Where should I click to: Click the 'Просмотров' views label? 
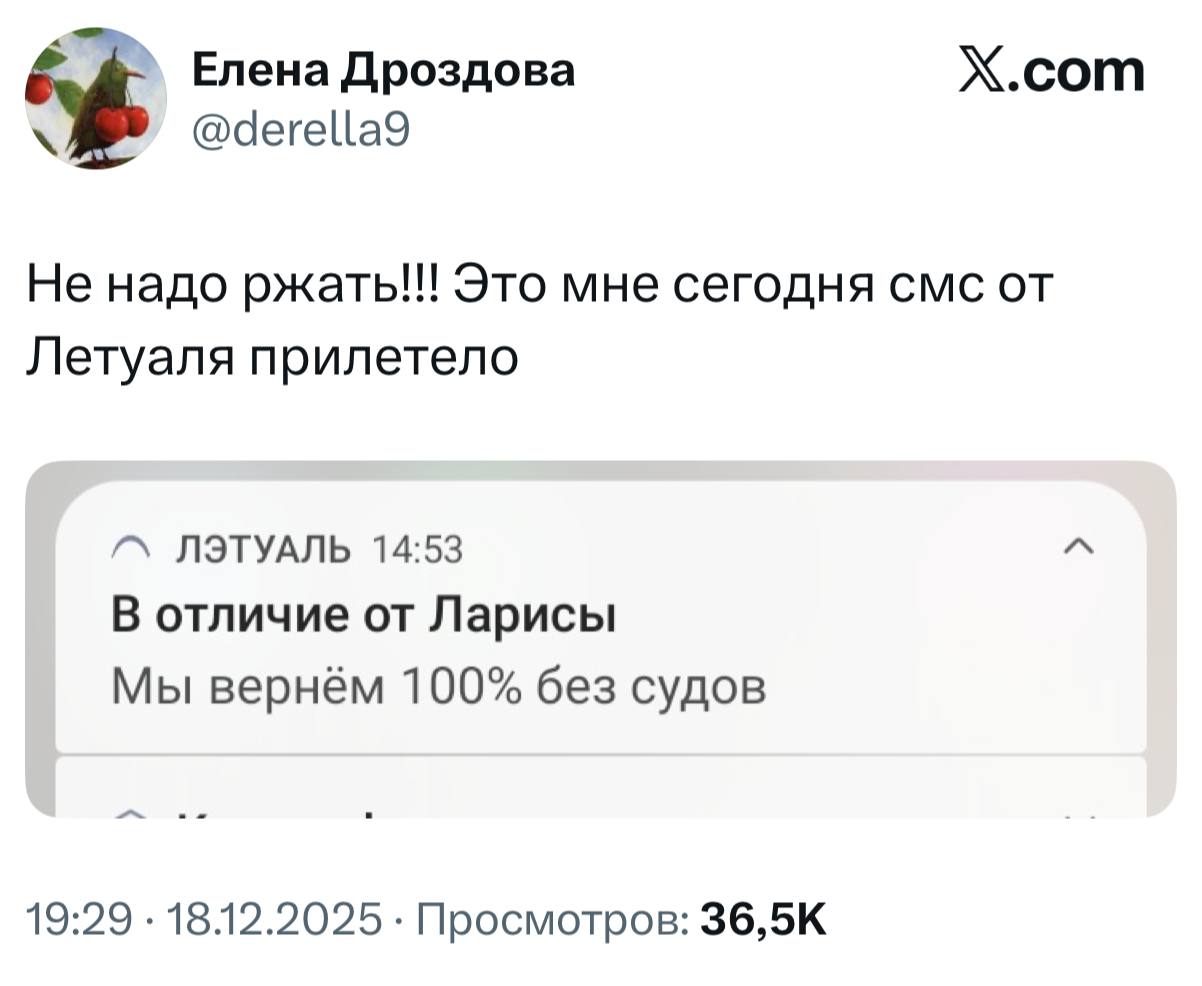pyautogui.click(x=549, y=916)
